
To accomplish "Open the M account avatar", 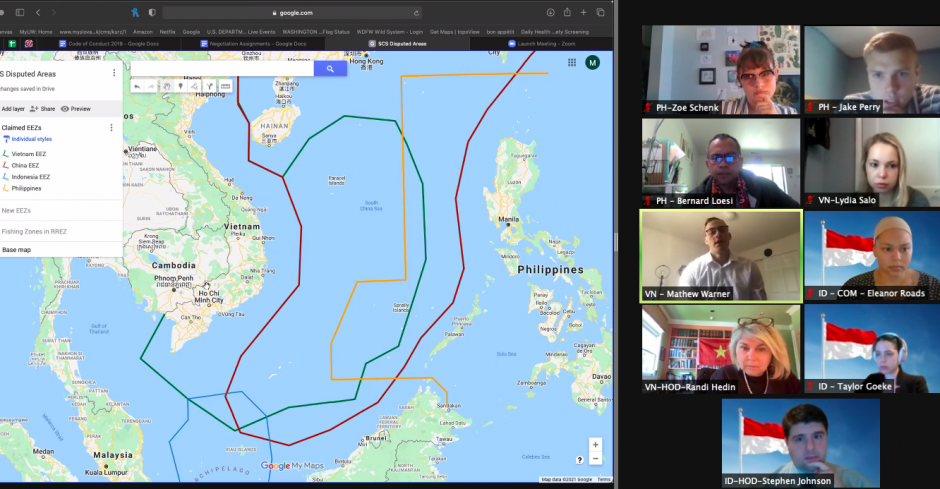I will [x=592, y=62].
